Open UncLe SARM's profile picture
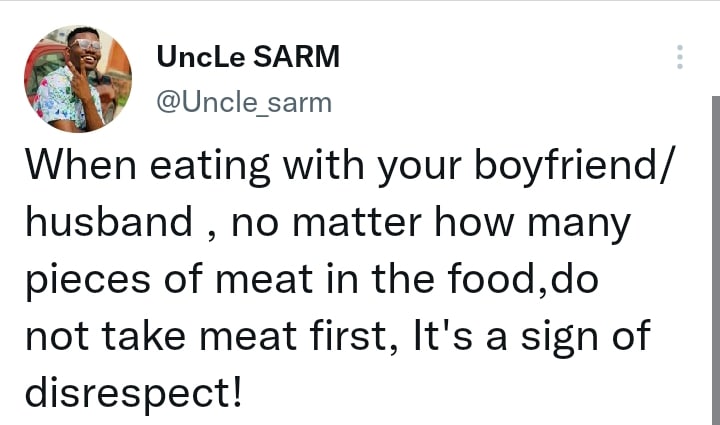 tap(77, 79)
